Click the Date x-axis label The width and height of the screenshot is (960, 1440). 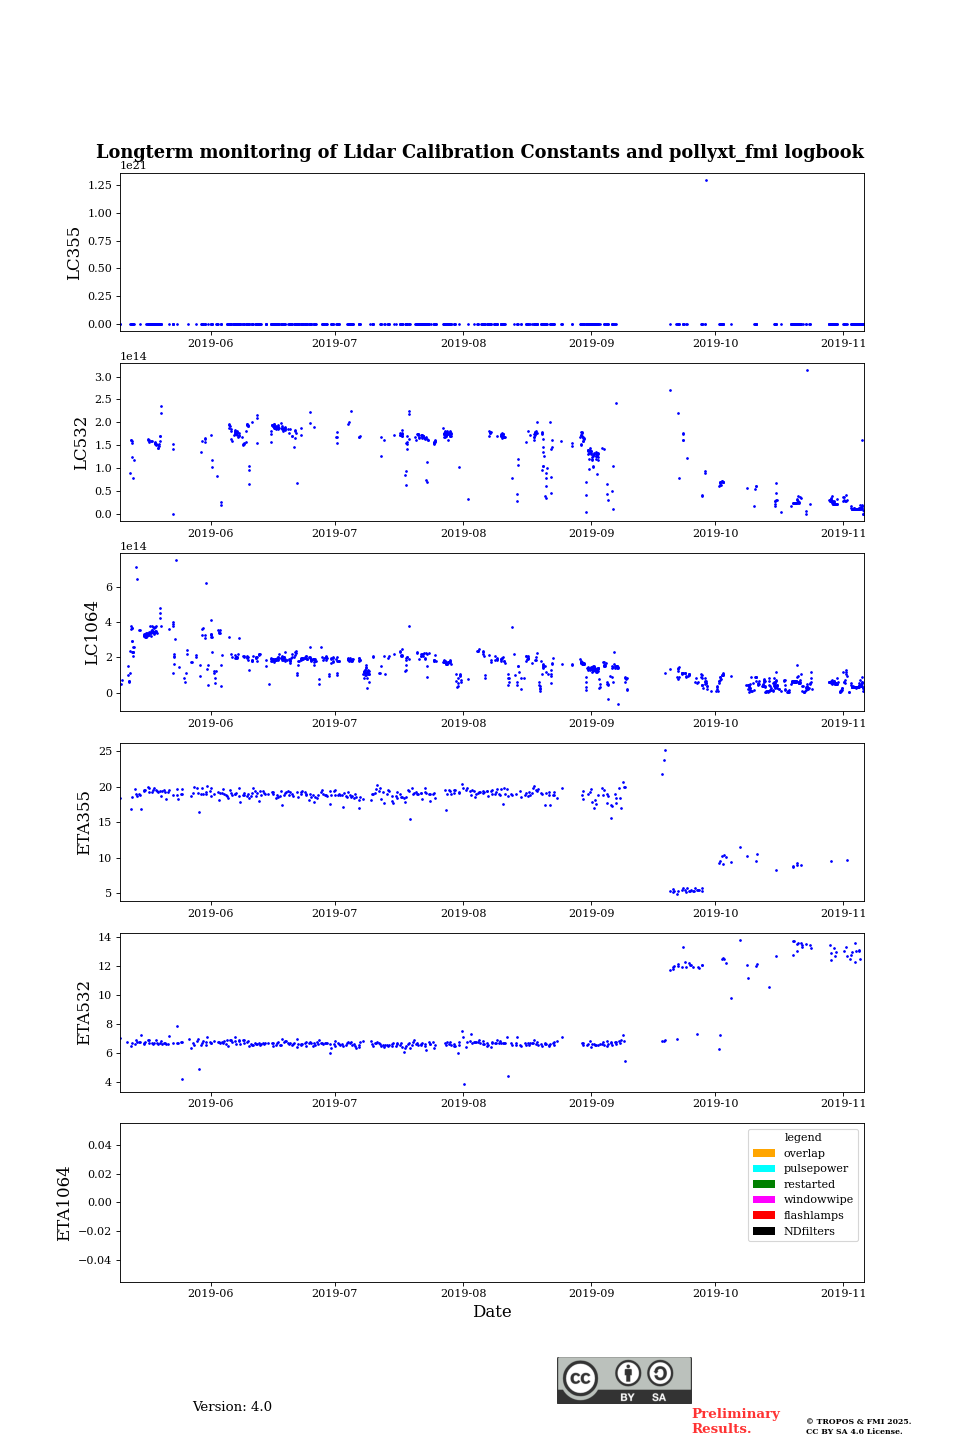pos(492,1312)
